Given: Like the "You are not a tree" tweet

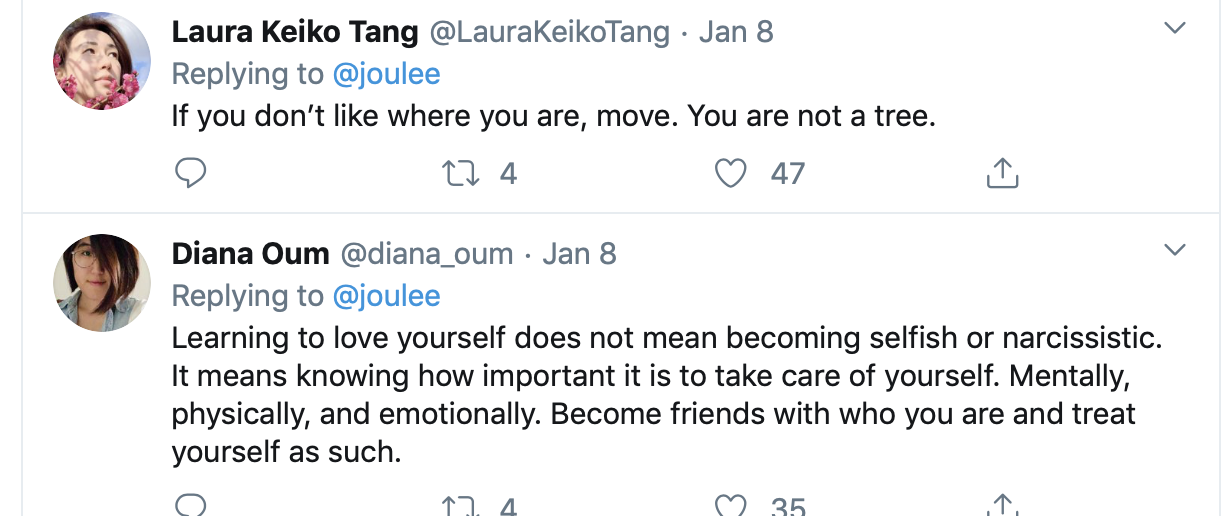Looking at the screenshot, I should tap(732, 174).
